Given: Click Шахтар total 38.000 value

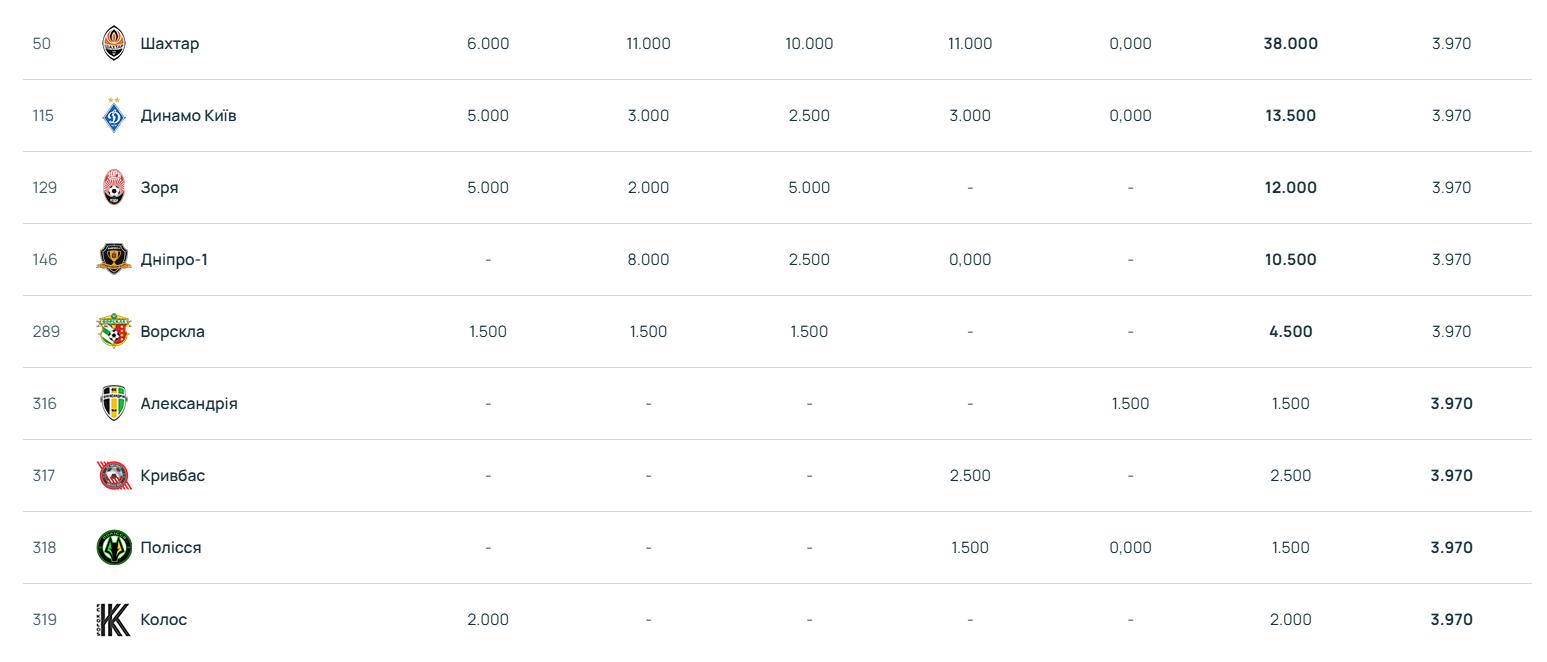Looking at the screenshot, I should coord(1290,44).
